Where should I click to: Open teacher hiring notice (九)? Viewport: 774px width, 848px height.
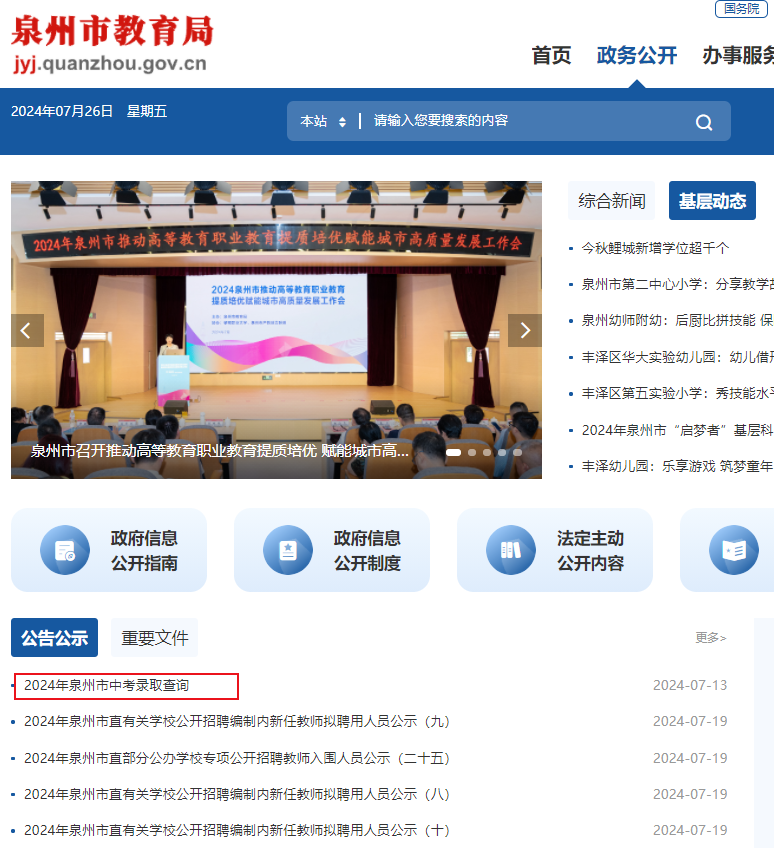tap(237, 721)
